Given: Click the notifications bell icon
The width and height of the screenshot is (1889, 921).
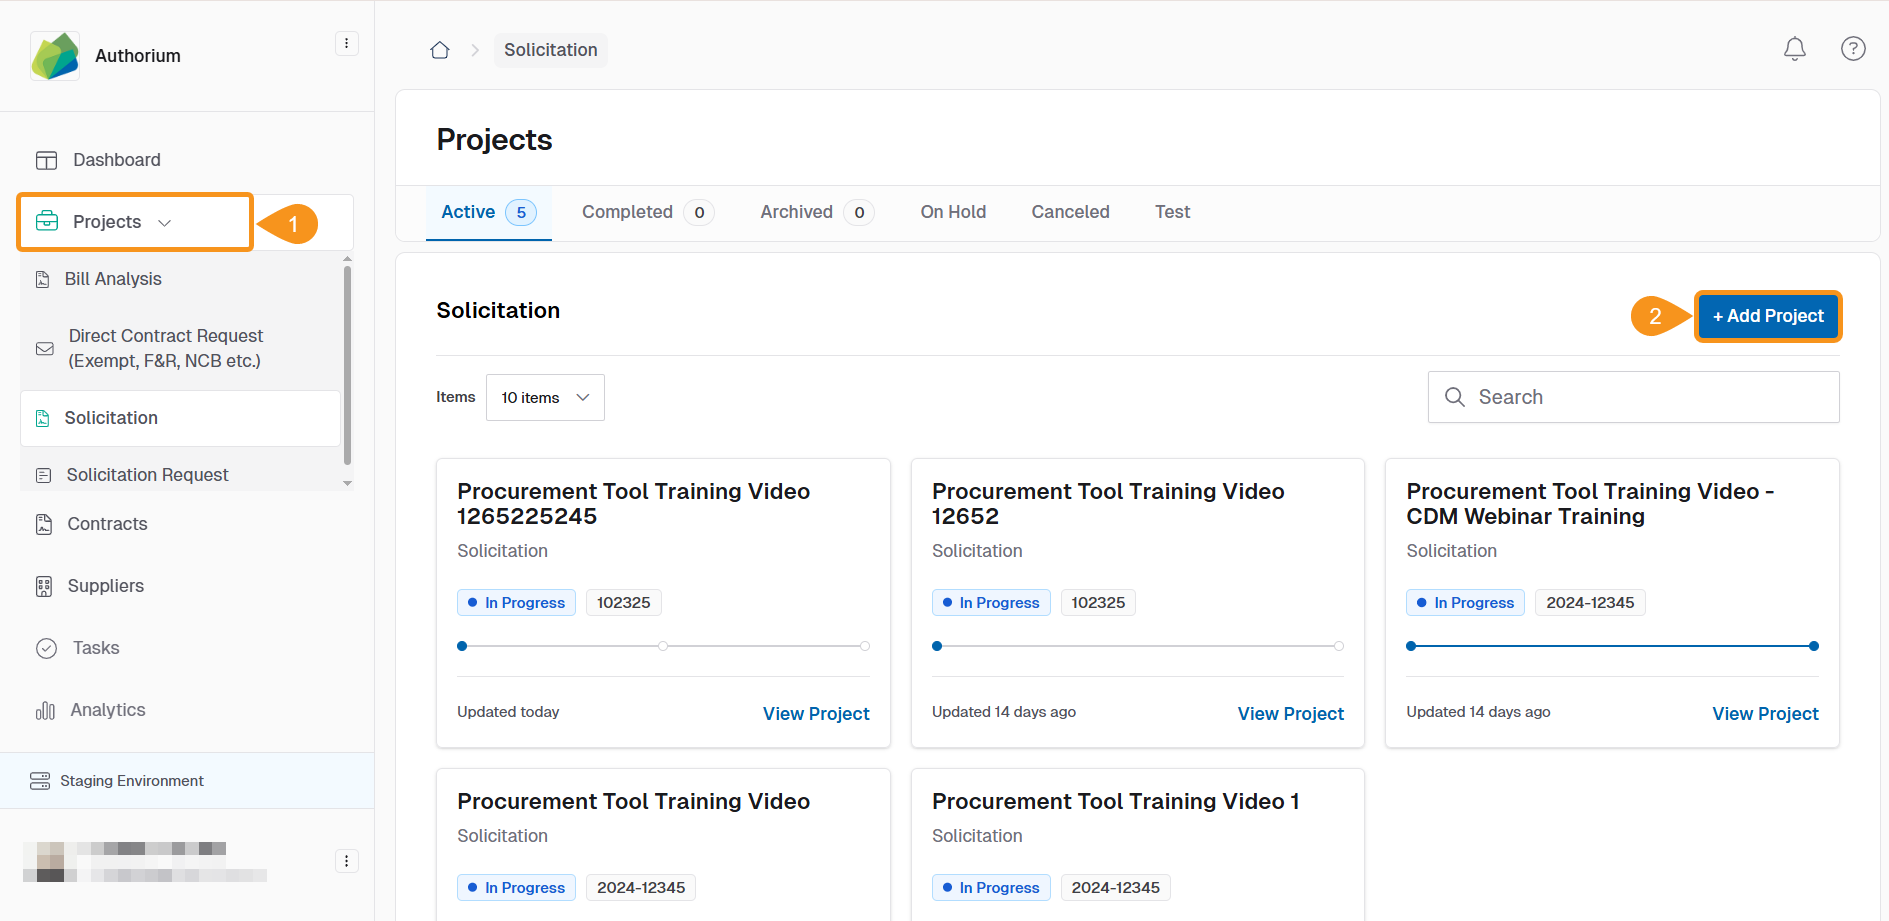Looking at the screenshot, I should (1794, 49).
